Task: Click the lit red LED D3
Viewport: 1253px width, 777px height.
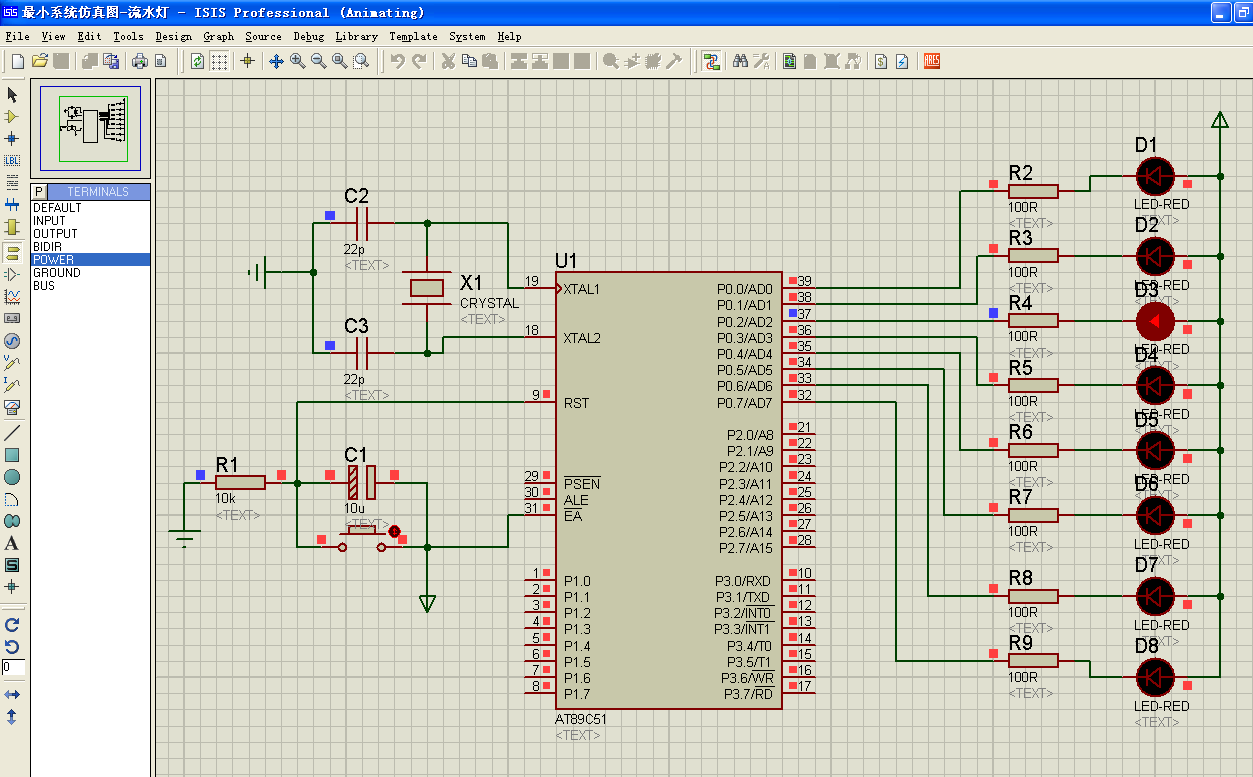Action: pyautogui.click(x=1155, y=322)
